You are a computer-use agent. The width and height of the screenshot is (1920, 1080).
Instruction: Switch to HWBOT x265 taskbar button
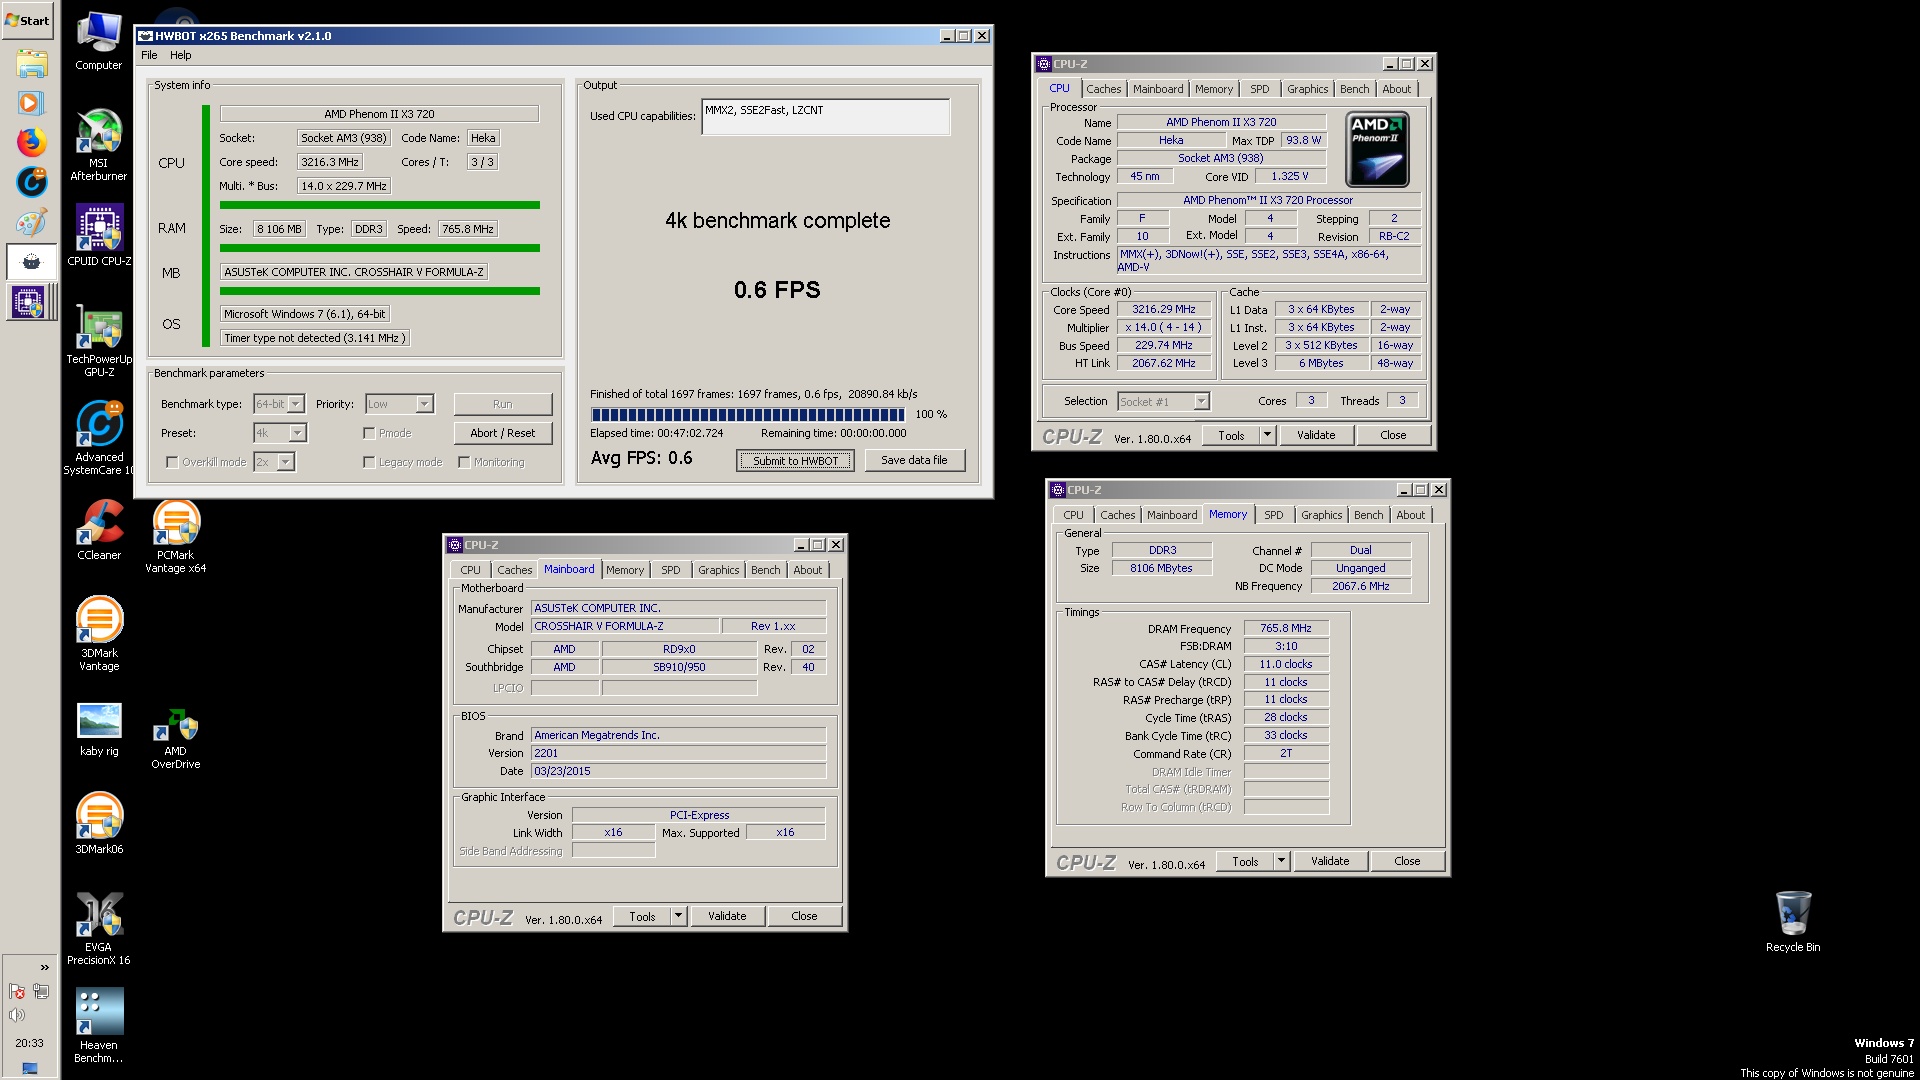pos(31,262)
